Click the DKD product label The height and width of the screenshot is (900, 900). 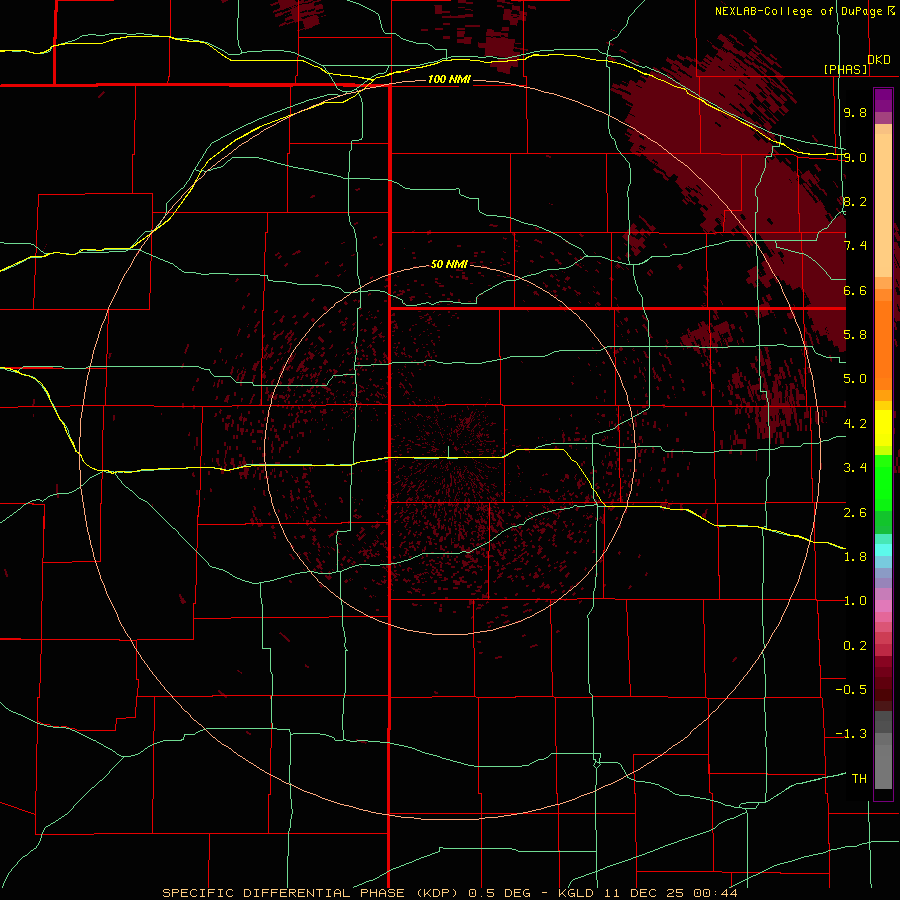[879, 60]
